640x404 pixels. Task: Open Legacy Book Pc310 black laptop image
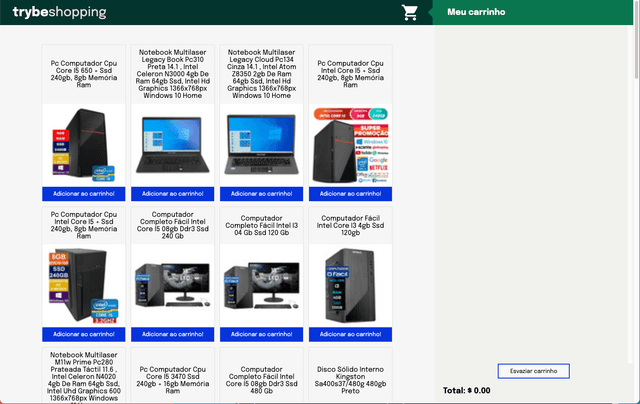click(x=173, y=145)
